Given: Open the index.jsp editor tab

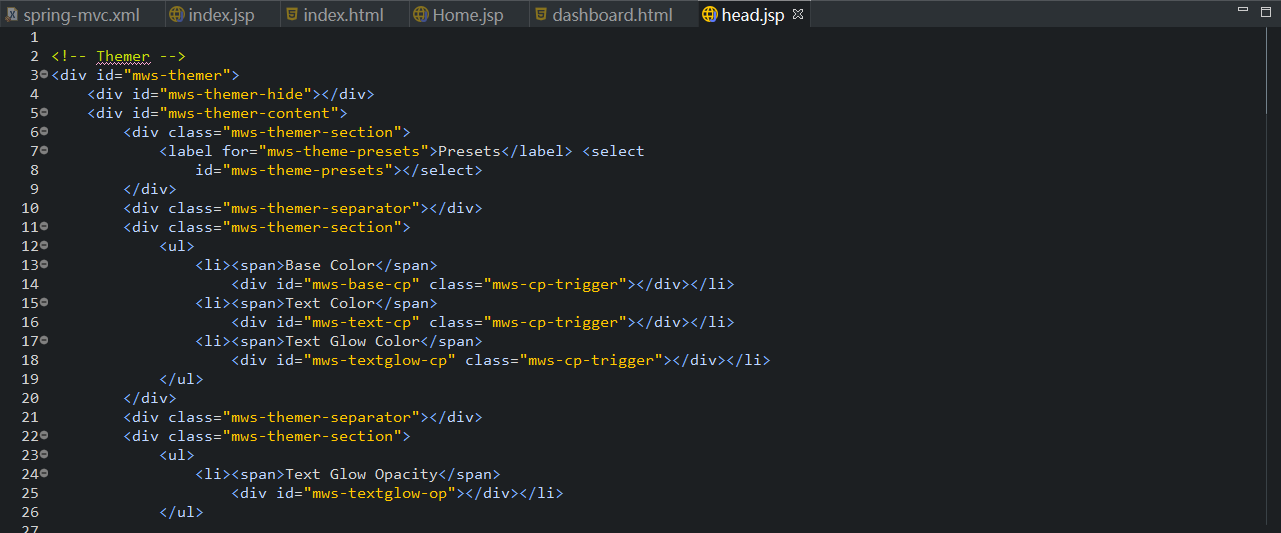Looking at the screenshot, I should click(x=222, y=15).
